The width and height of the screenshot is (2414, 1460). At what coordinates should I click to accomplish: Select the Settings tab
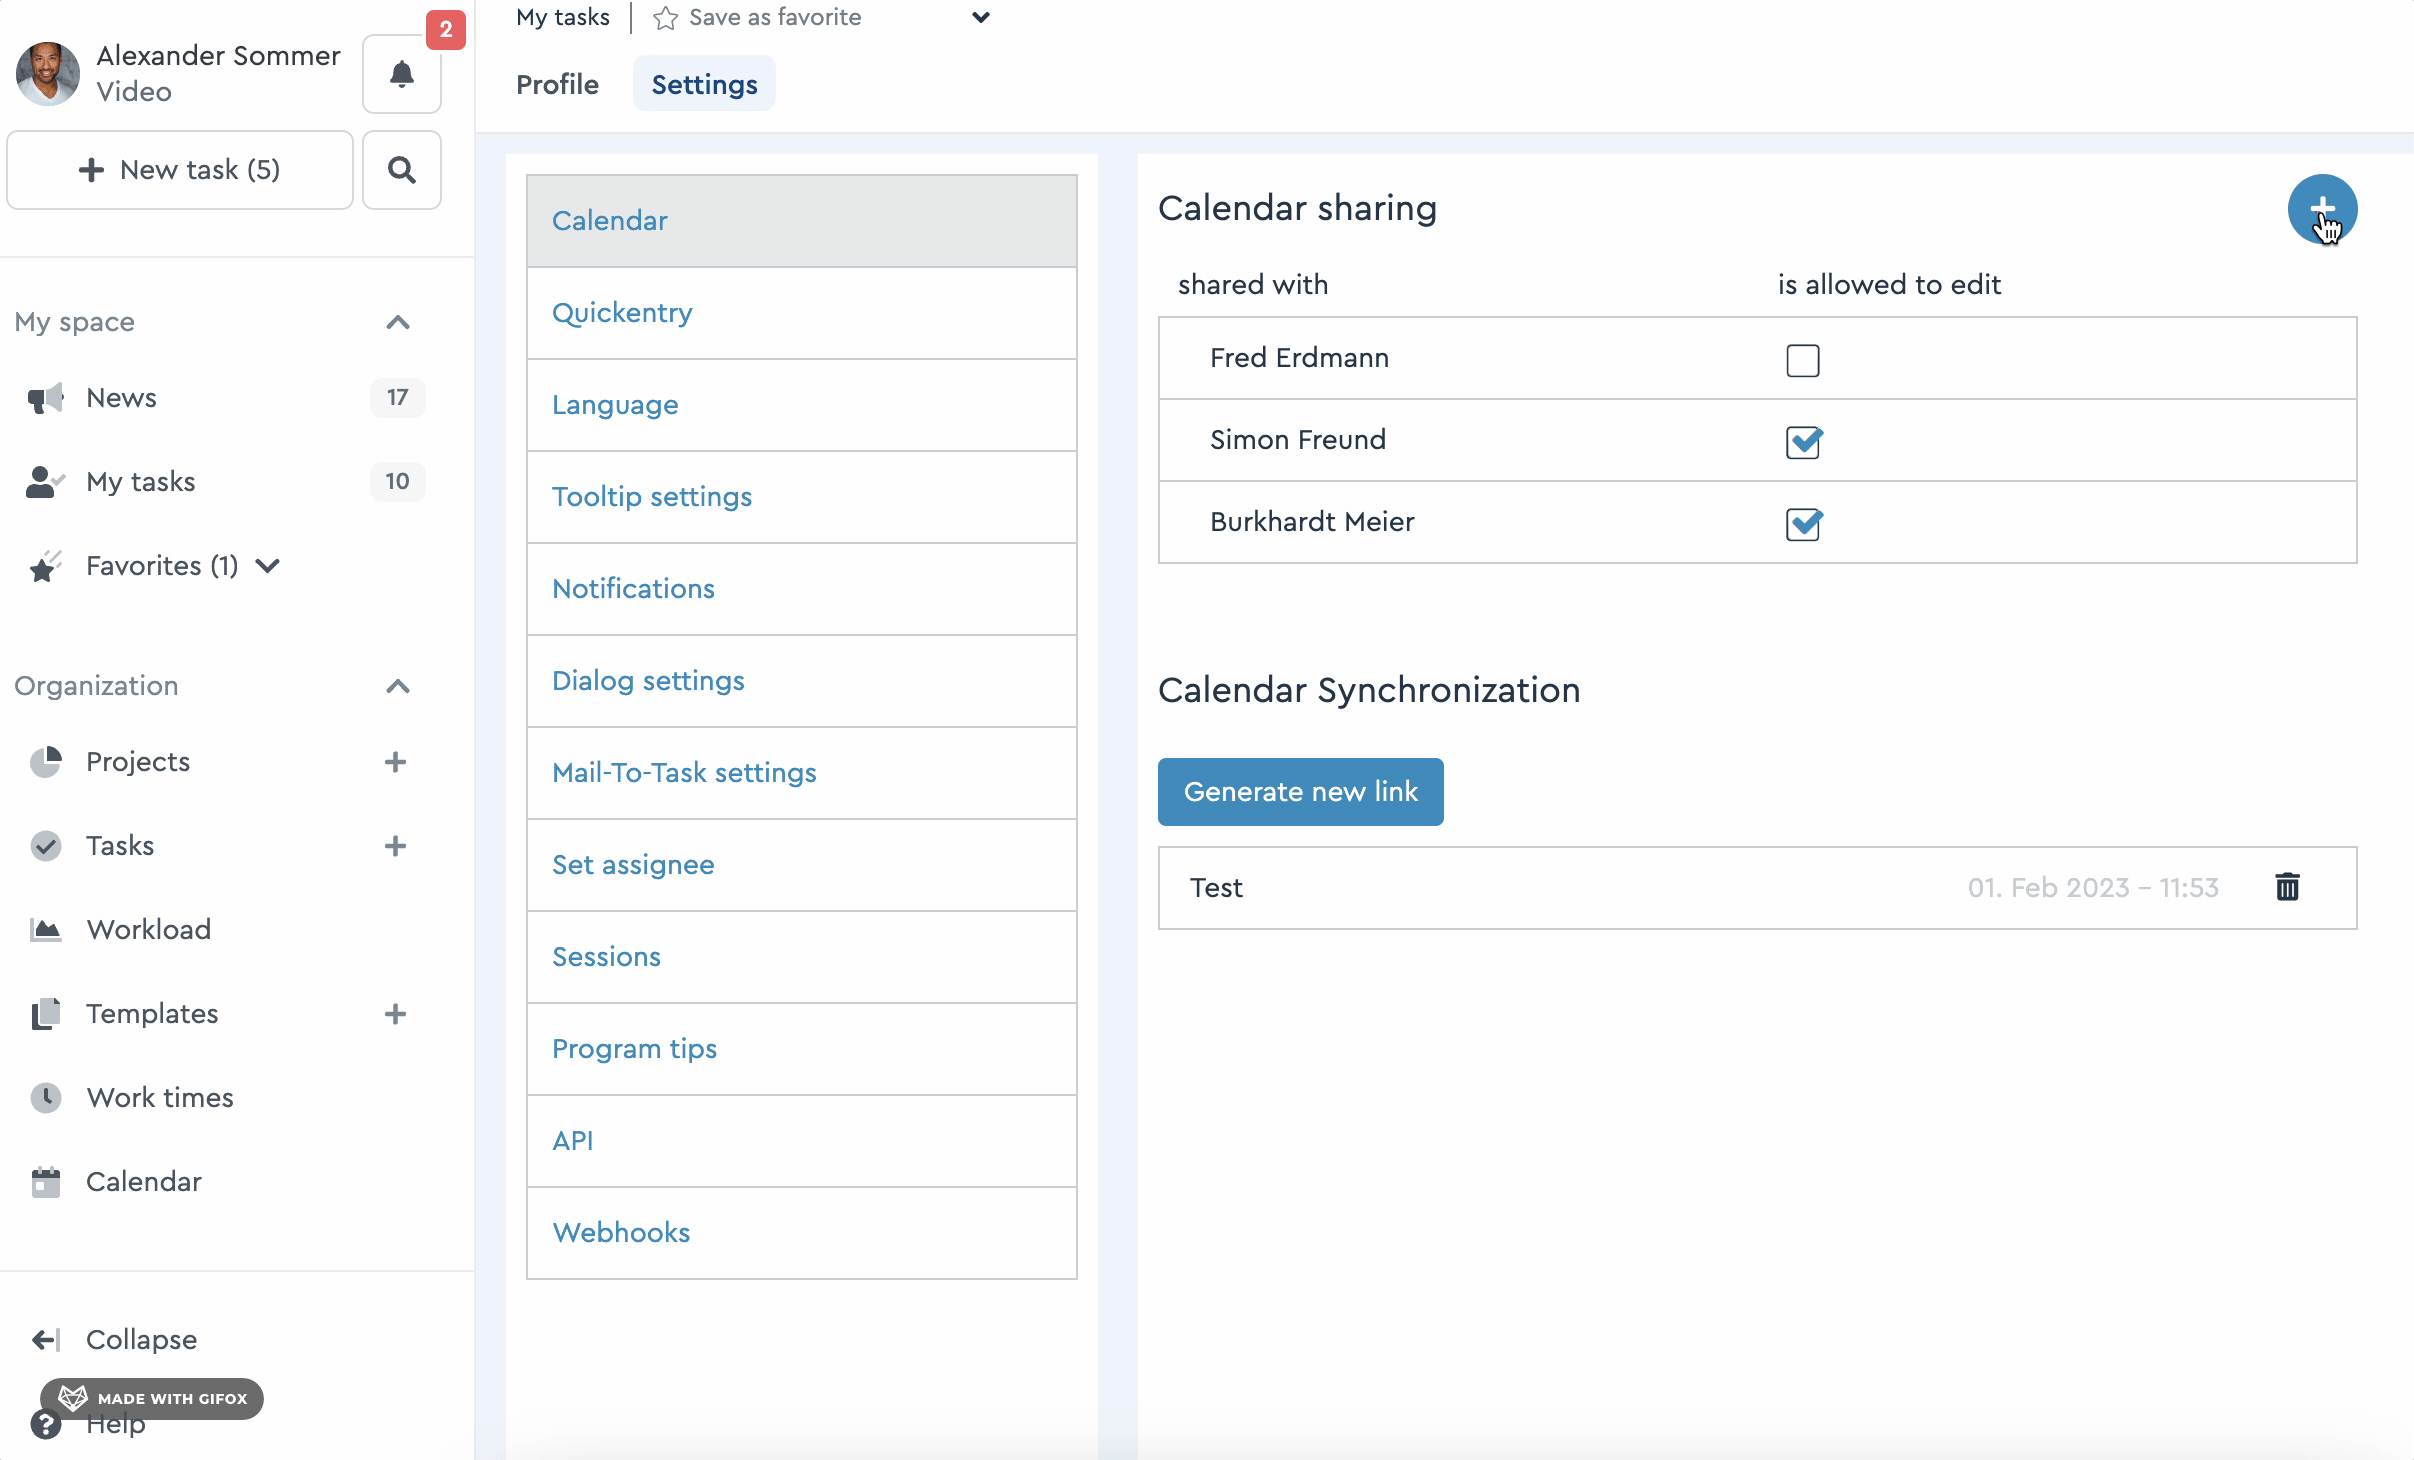pos(704,85)
